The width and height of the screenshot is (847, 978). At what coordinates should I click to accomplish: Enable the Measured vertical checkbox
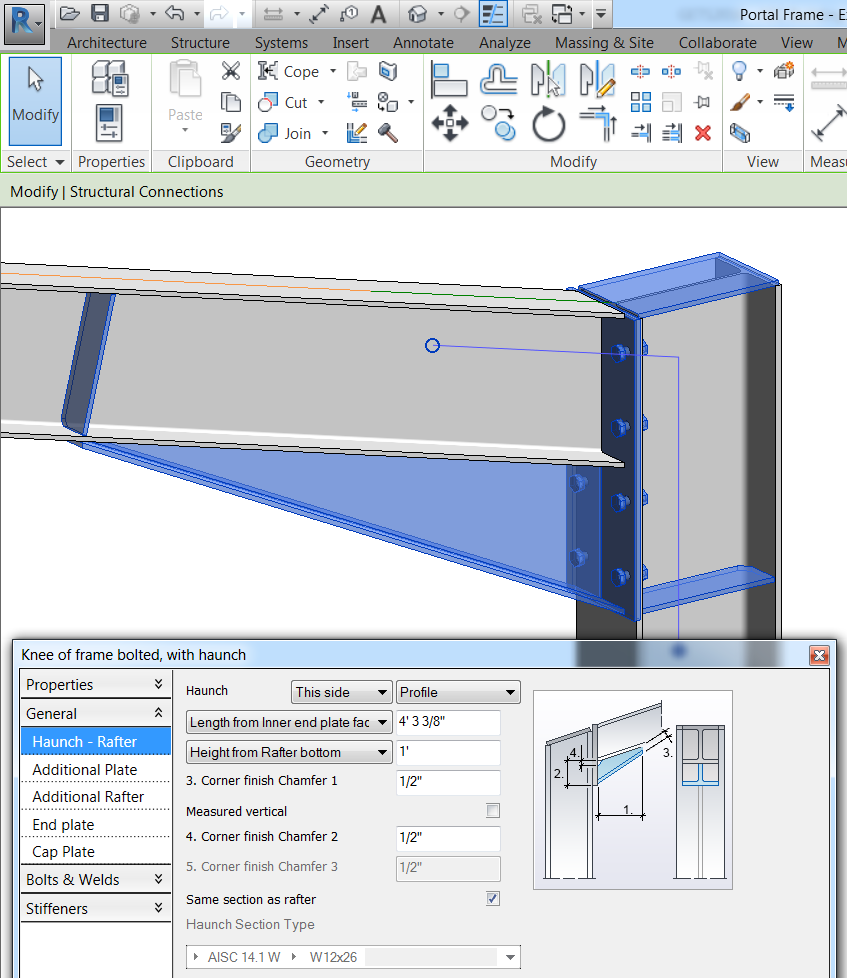pyautogui.click(x=492, y=811)
